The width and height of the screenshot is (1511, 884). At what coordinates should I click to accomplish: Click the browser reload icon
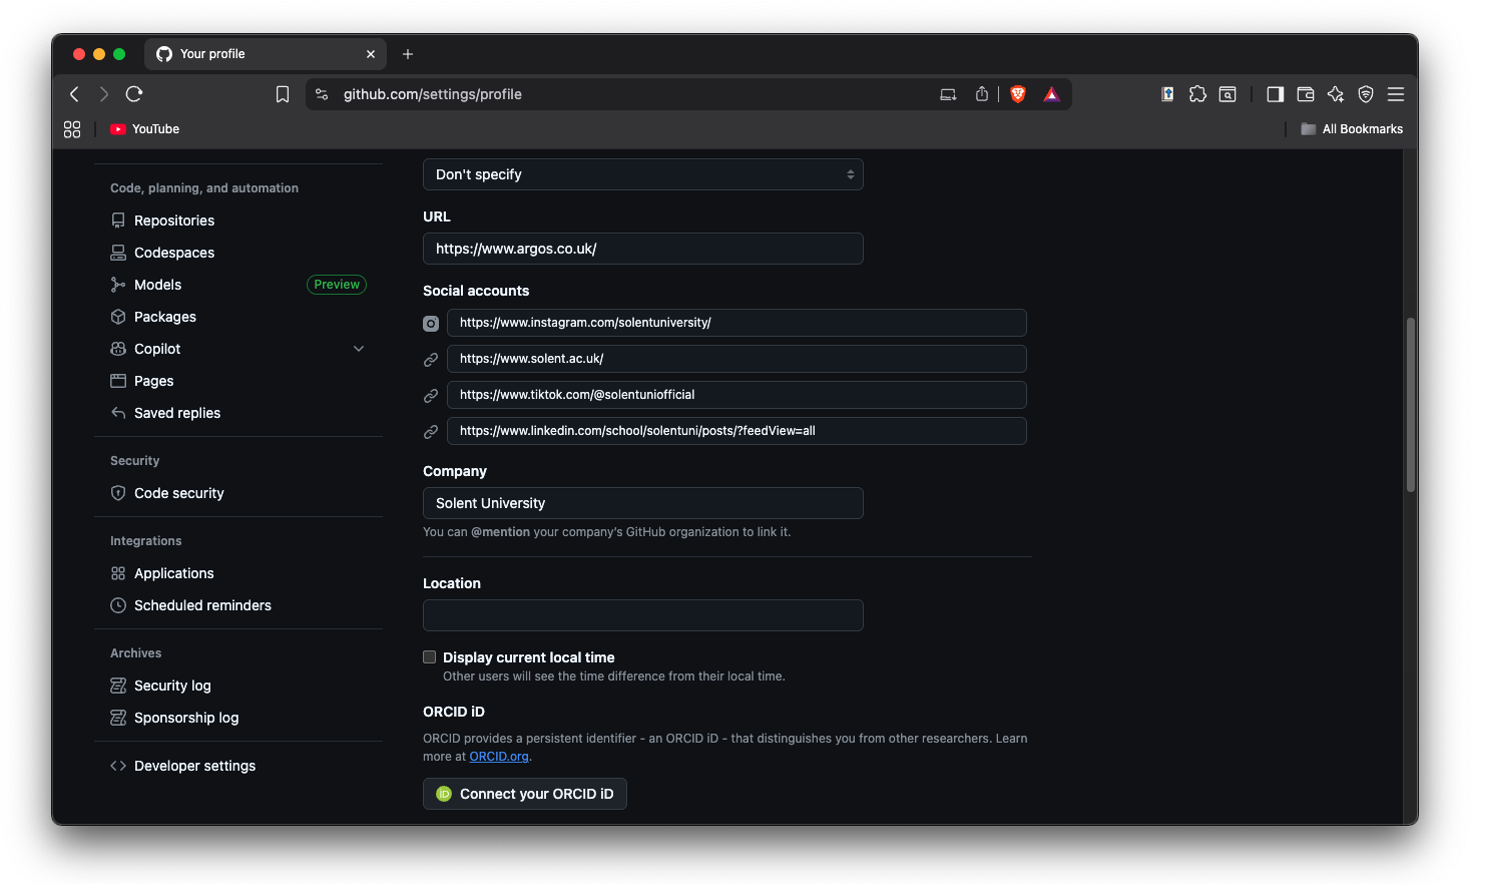[134, 94]
